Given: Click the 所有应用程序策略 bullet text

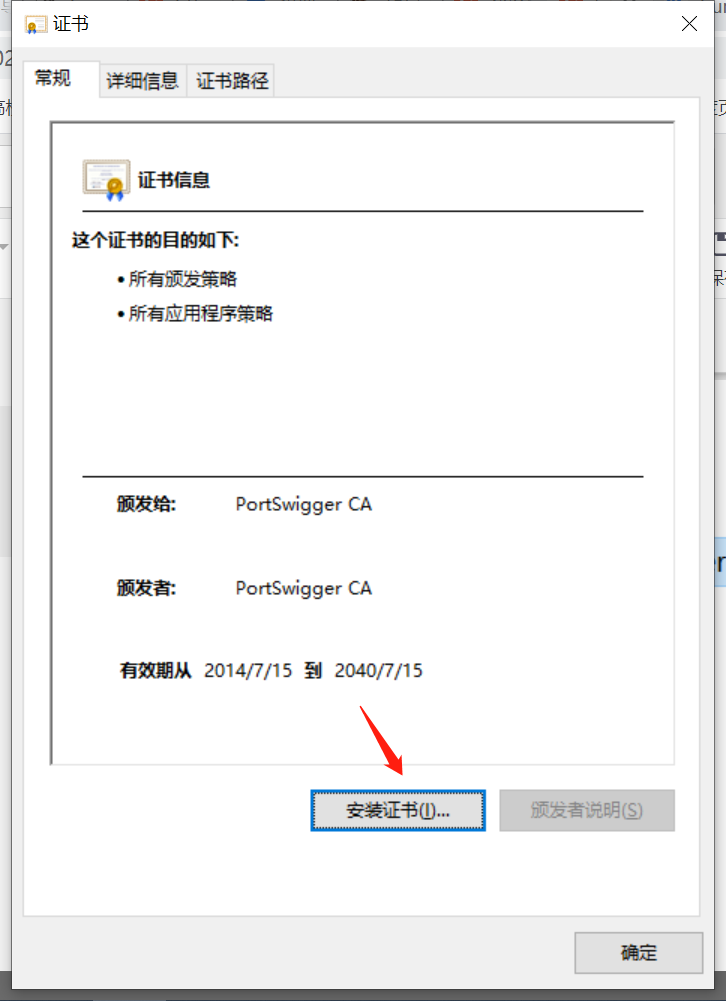Looking at the screenshot, I should click(200, 313).
